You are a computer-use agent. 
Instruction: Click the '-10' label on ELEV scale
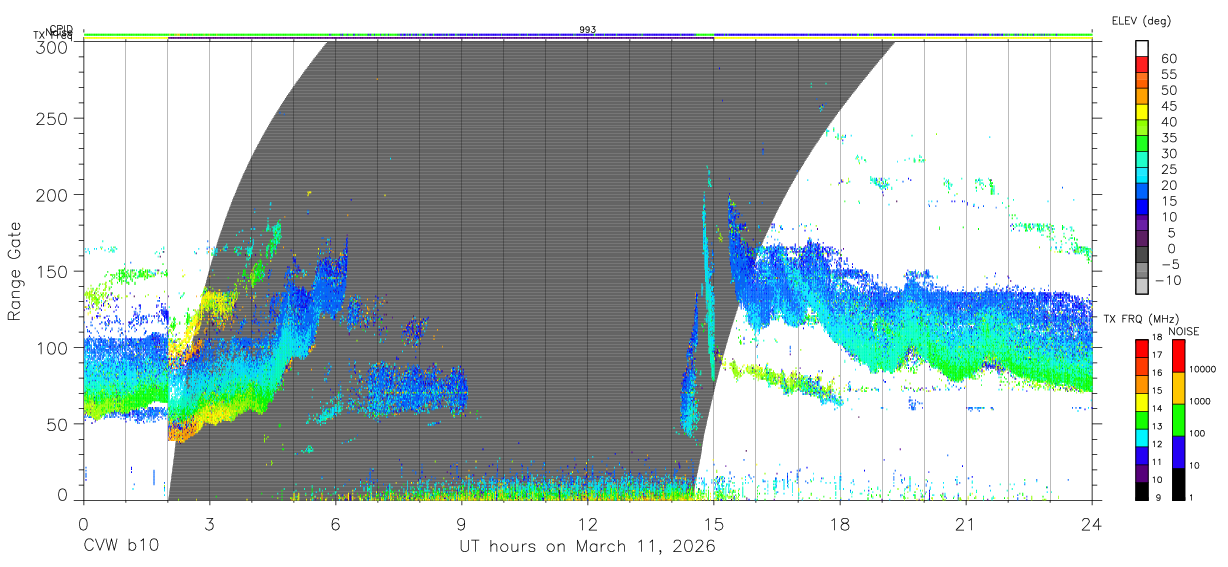(1168, 281)
